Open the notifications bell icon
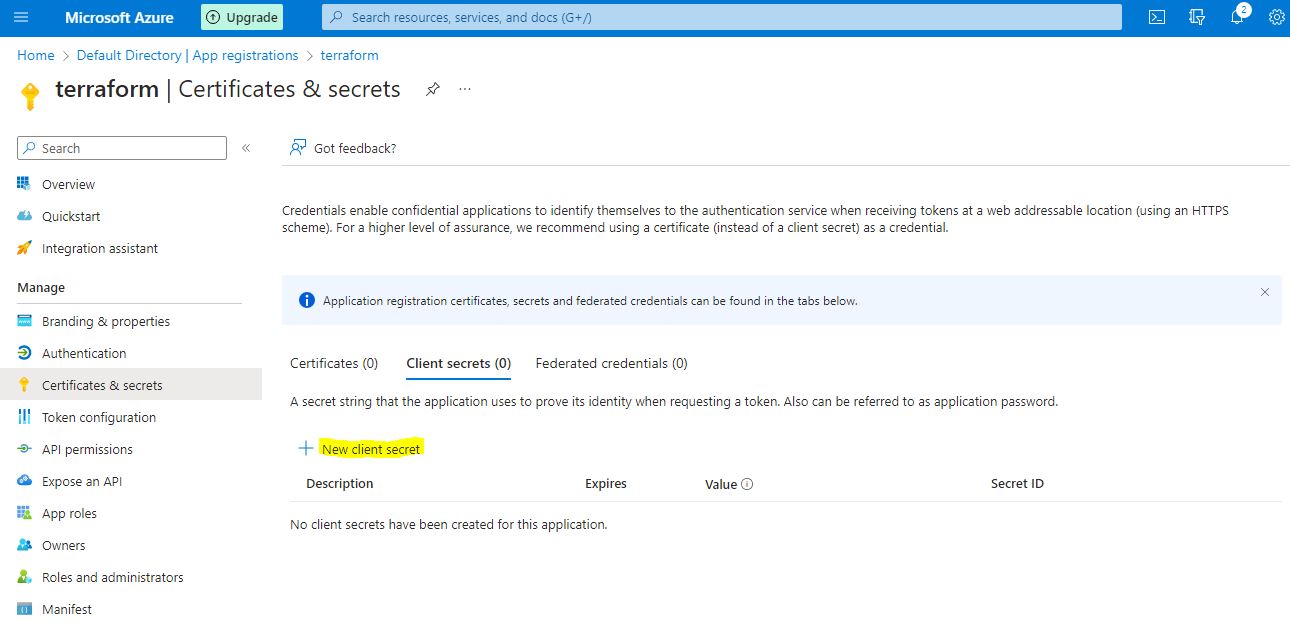Image resolution: width=1290 pixels, height=622 pixels. click(1237, 17)
